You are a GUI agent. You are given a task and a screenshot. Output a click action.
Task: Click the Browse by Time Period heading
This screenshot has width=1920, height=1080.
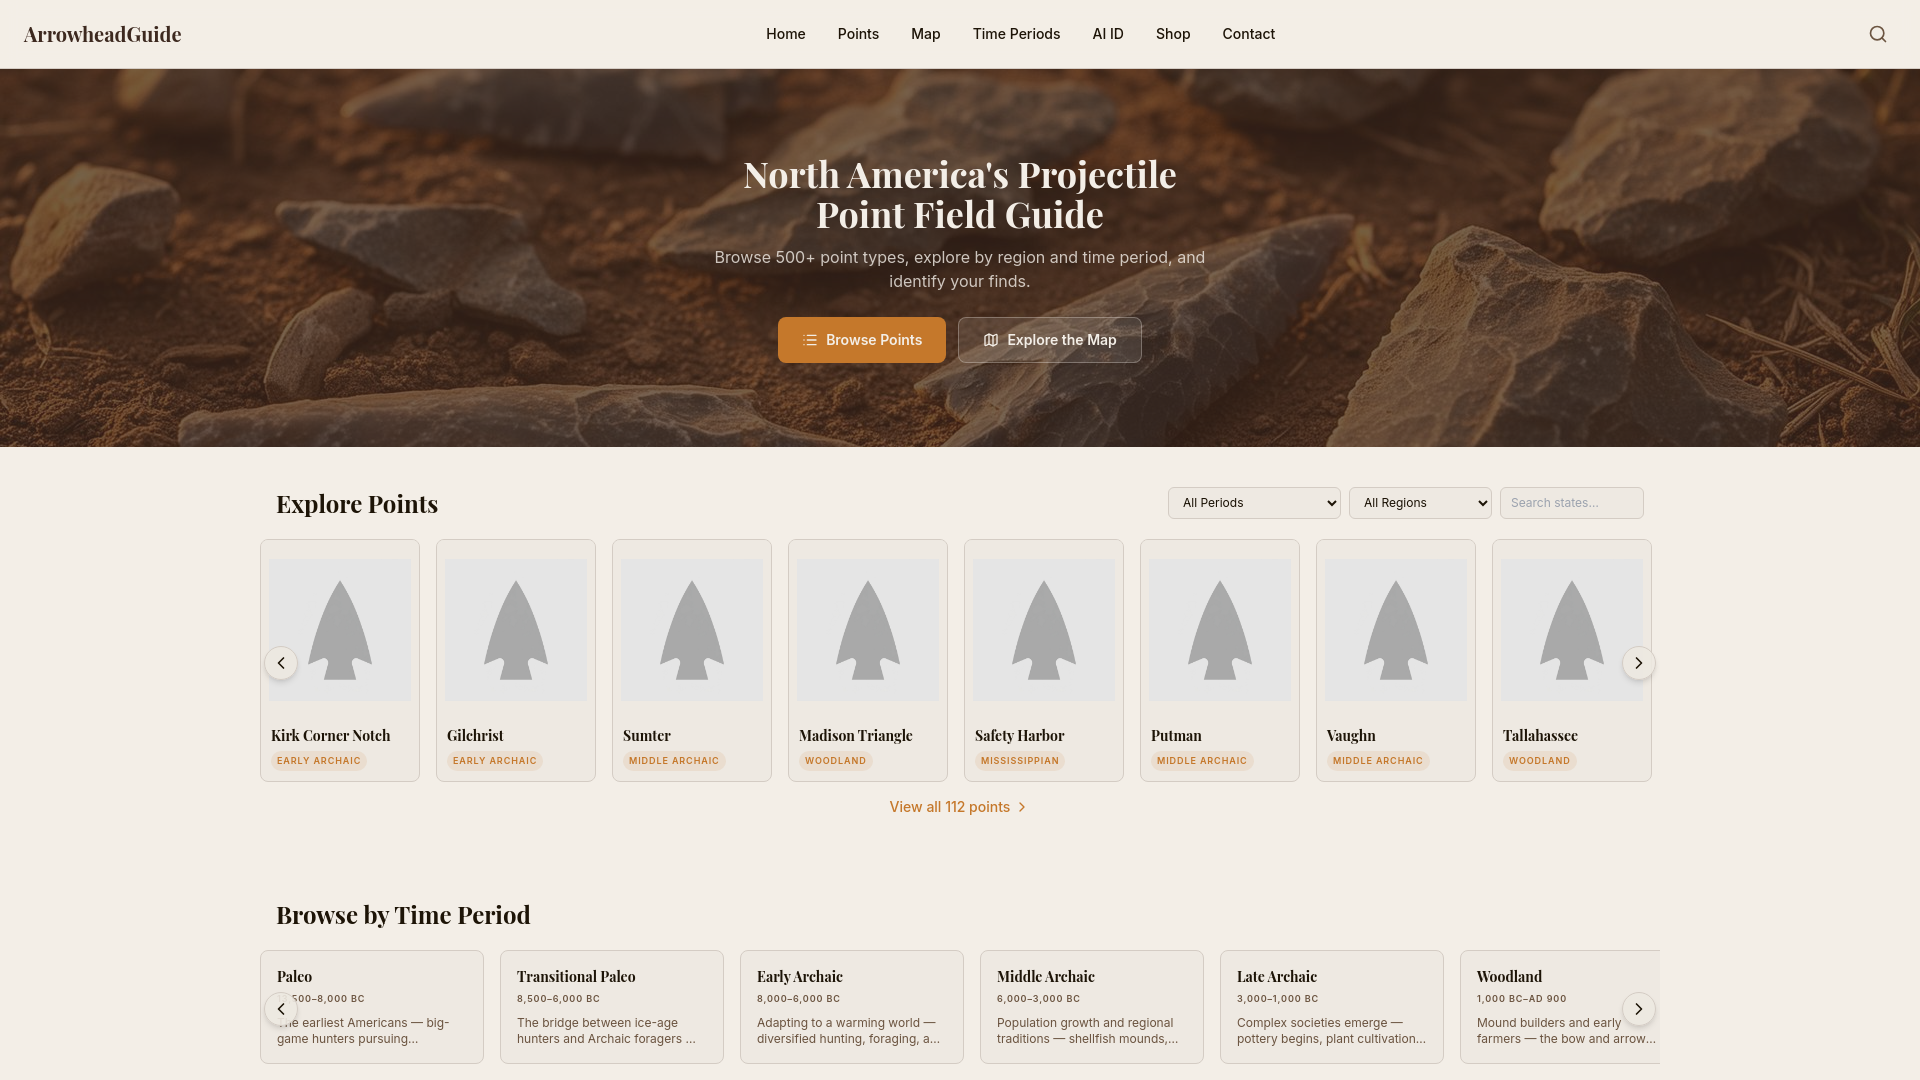(x=403, y=915)
